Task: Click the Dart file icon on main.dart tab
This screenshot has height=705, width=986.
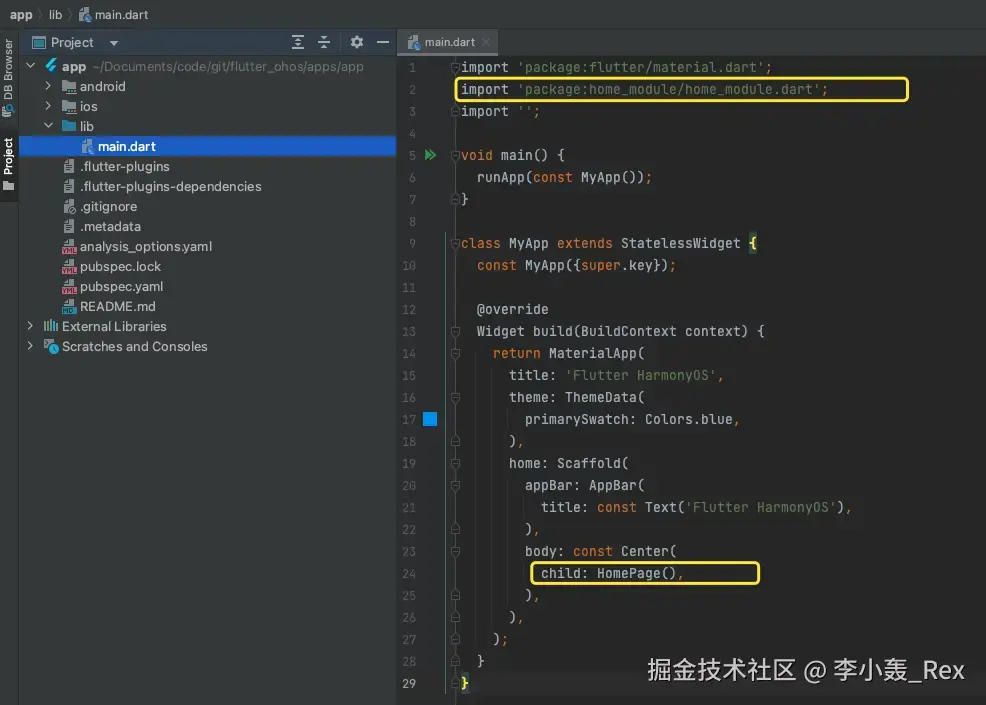Action: (413, 42)
